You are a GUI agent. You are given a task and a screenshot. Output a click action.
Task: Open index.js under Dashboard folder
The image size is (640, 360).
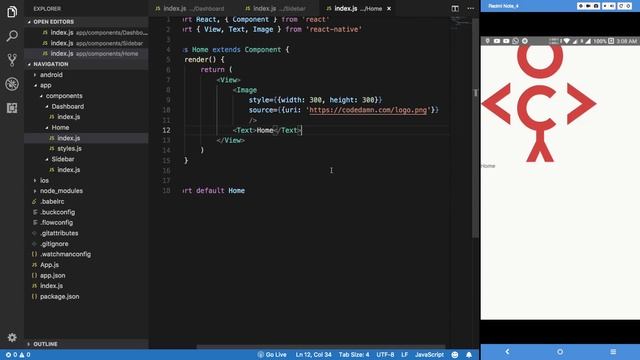pos(69,117)
